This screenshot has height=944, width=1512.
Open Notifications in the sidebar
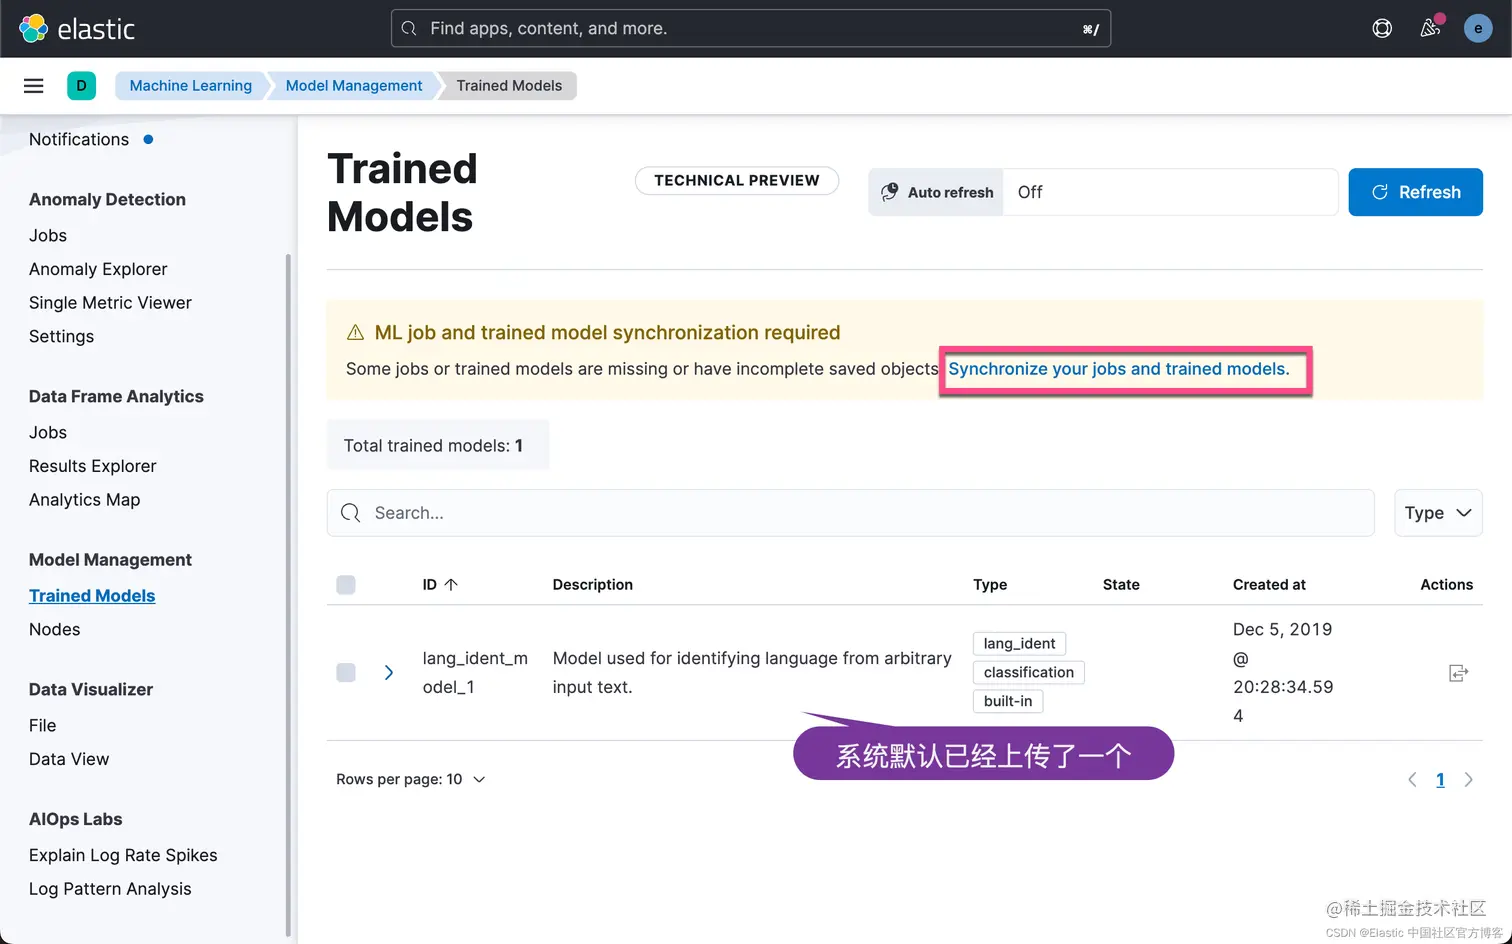tap(79, 140)
